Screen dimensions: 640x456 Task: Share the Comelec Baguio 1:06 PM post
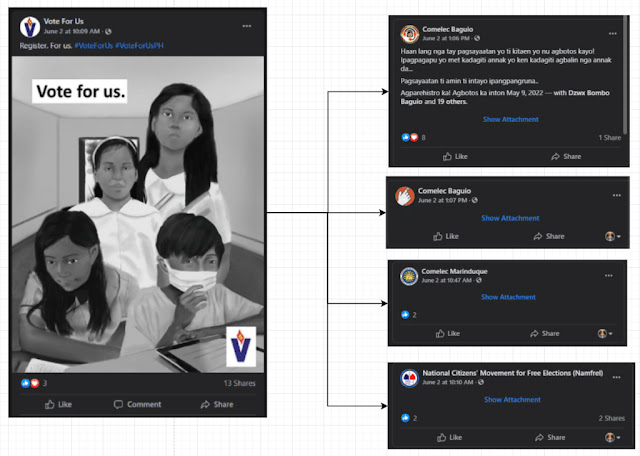(566, 156)
